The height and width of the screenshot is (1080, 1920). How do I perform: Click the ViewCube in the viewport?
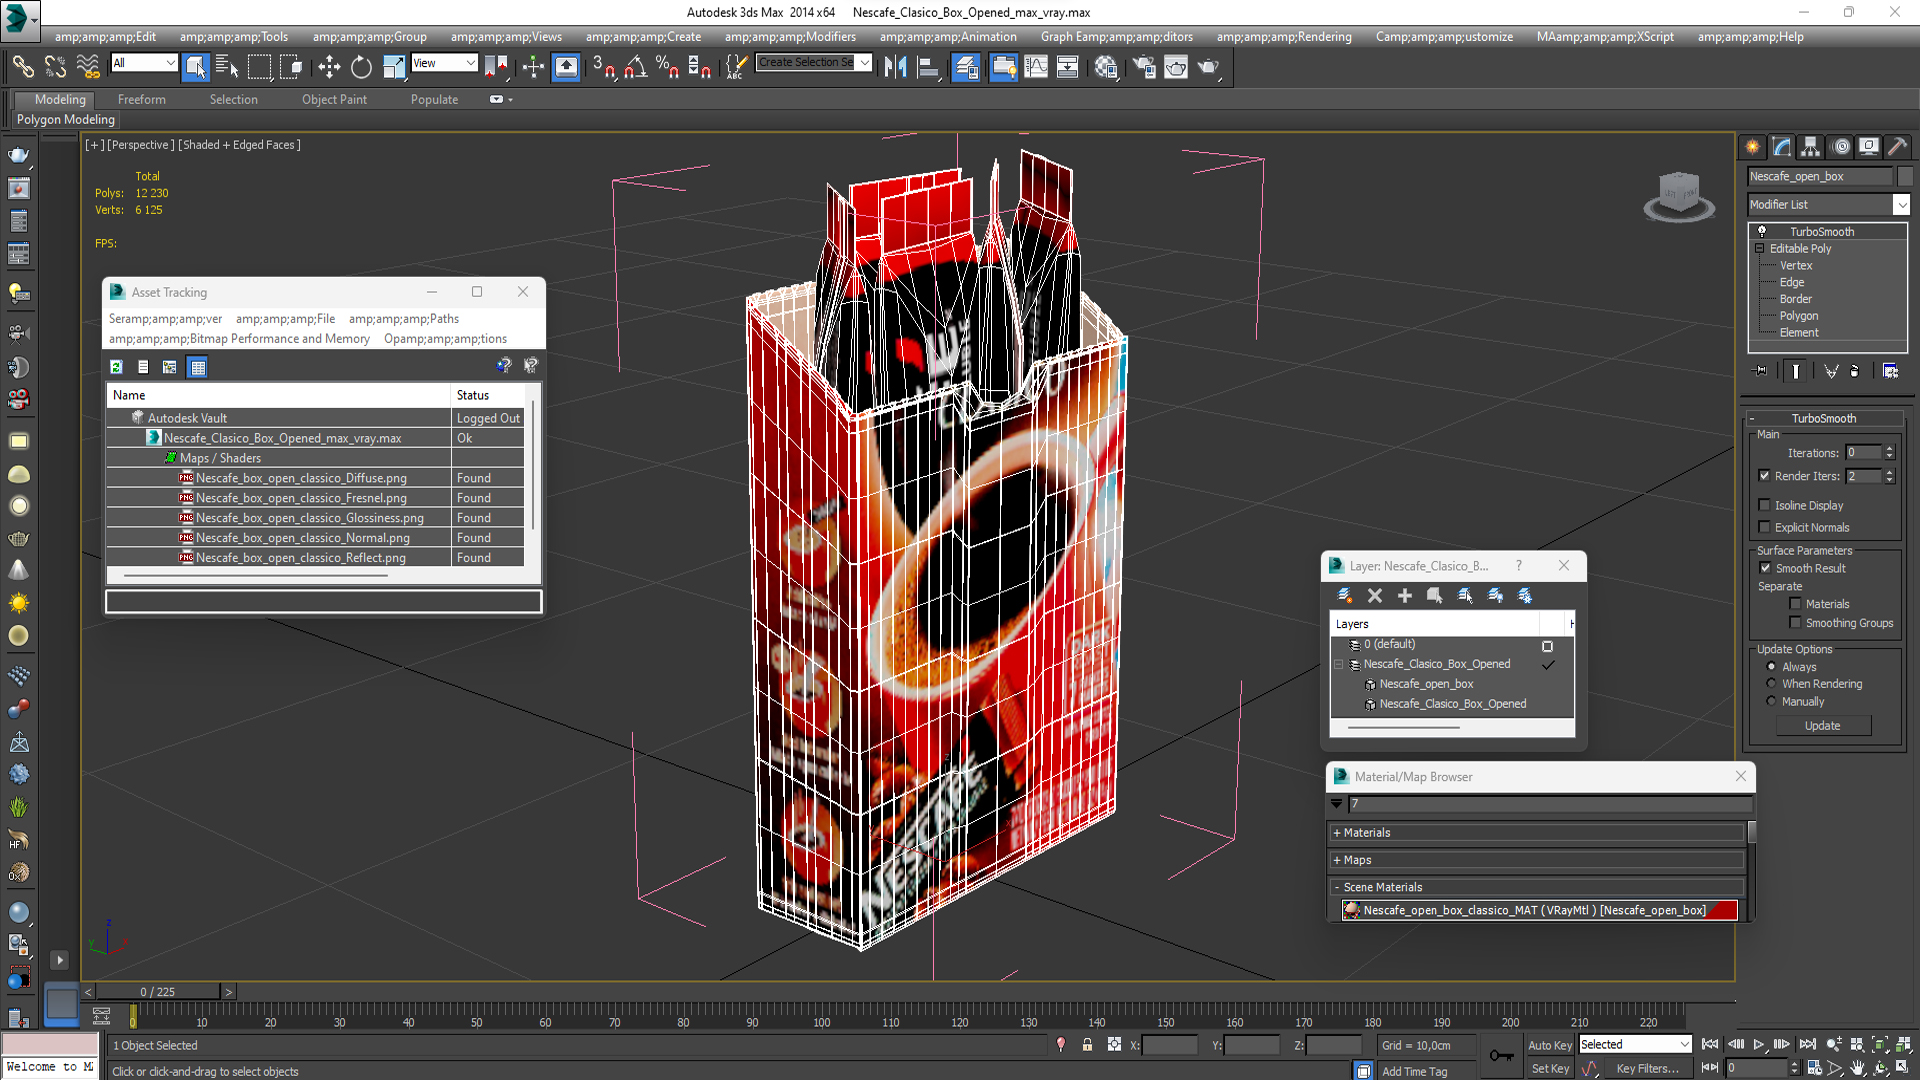pos(1679,194)
